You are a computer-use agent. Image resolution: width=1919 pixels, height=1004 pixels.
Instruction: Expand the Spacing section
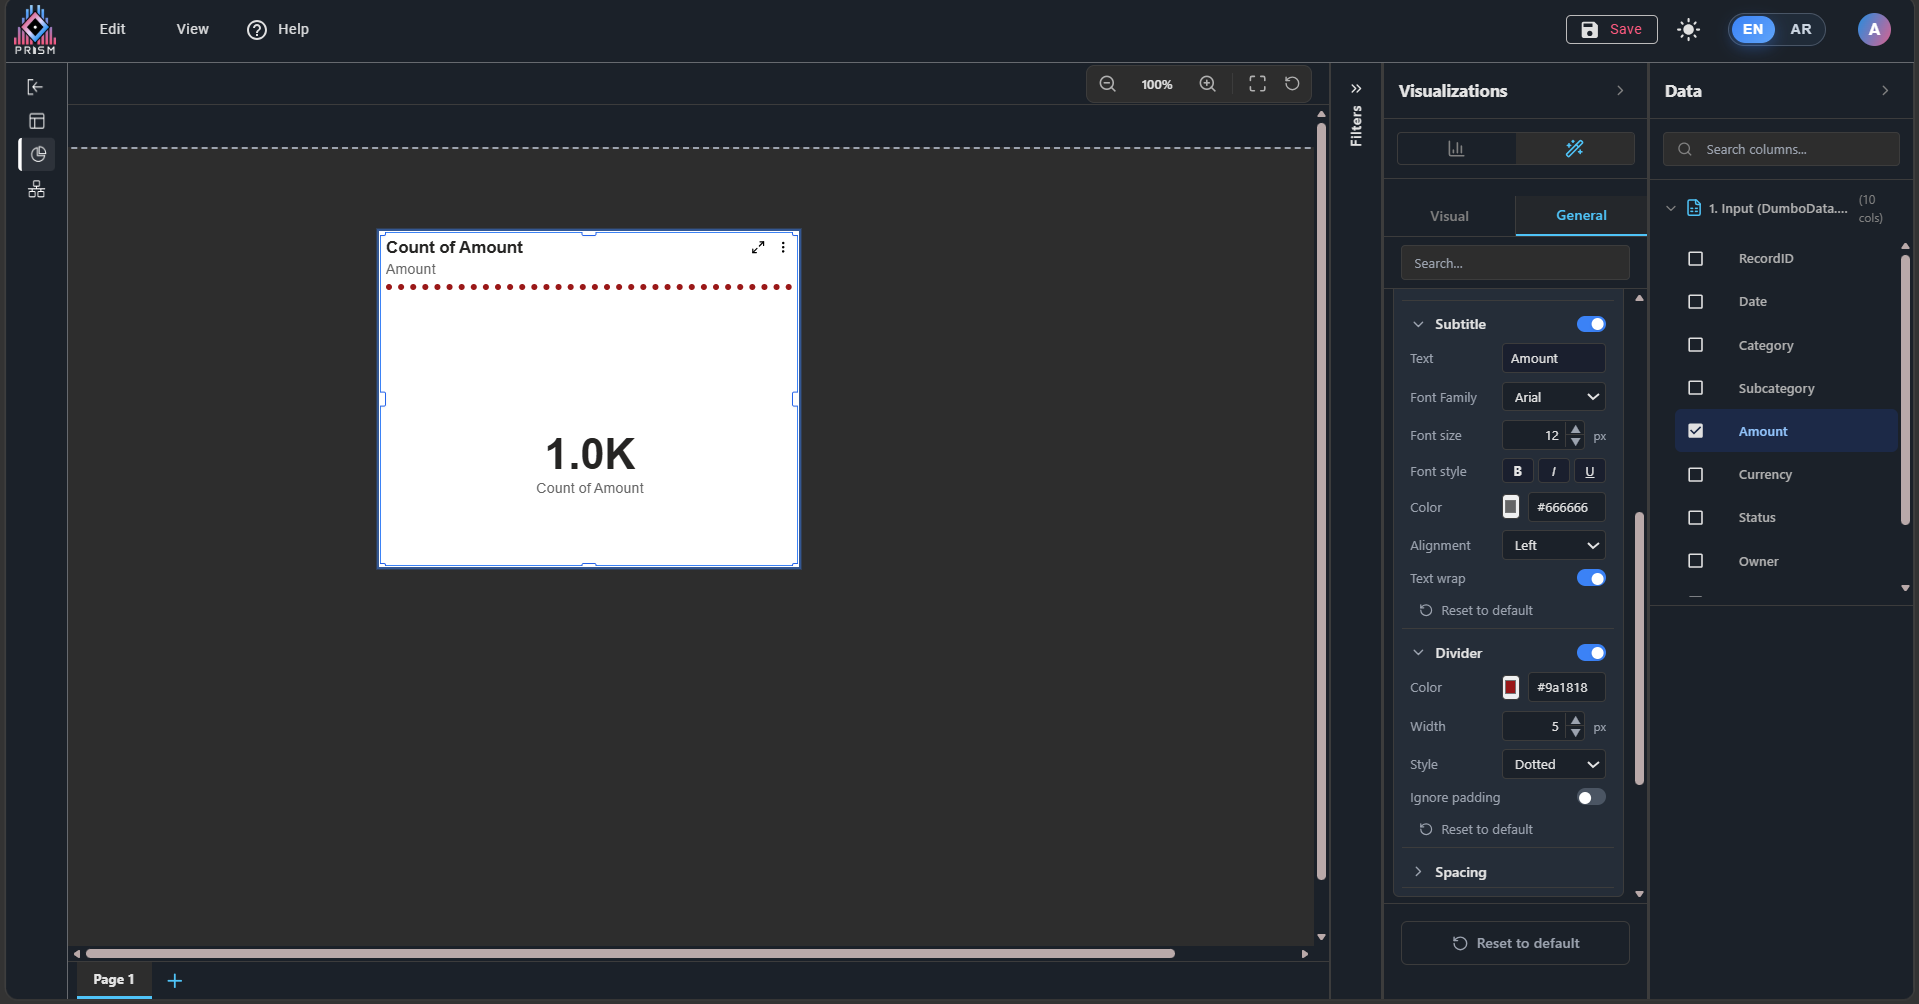pyautogui.click(x=1460, y=872)
